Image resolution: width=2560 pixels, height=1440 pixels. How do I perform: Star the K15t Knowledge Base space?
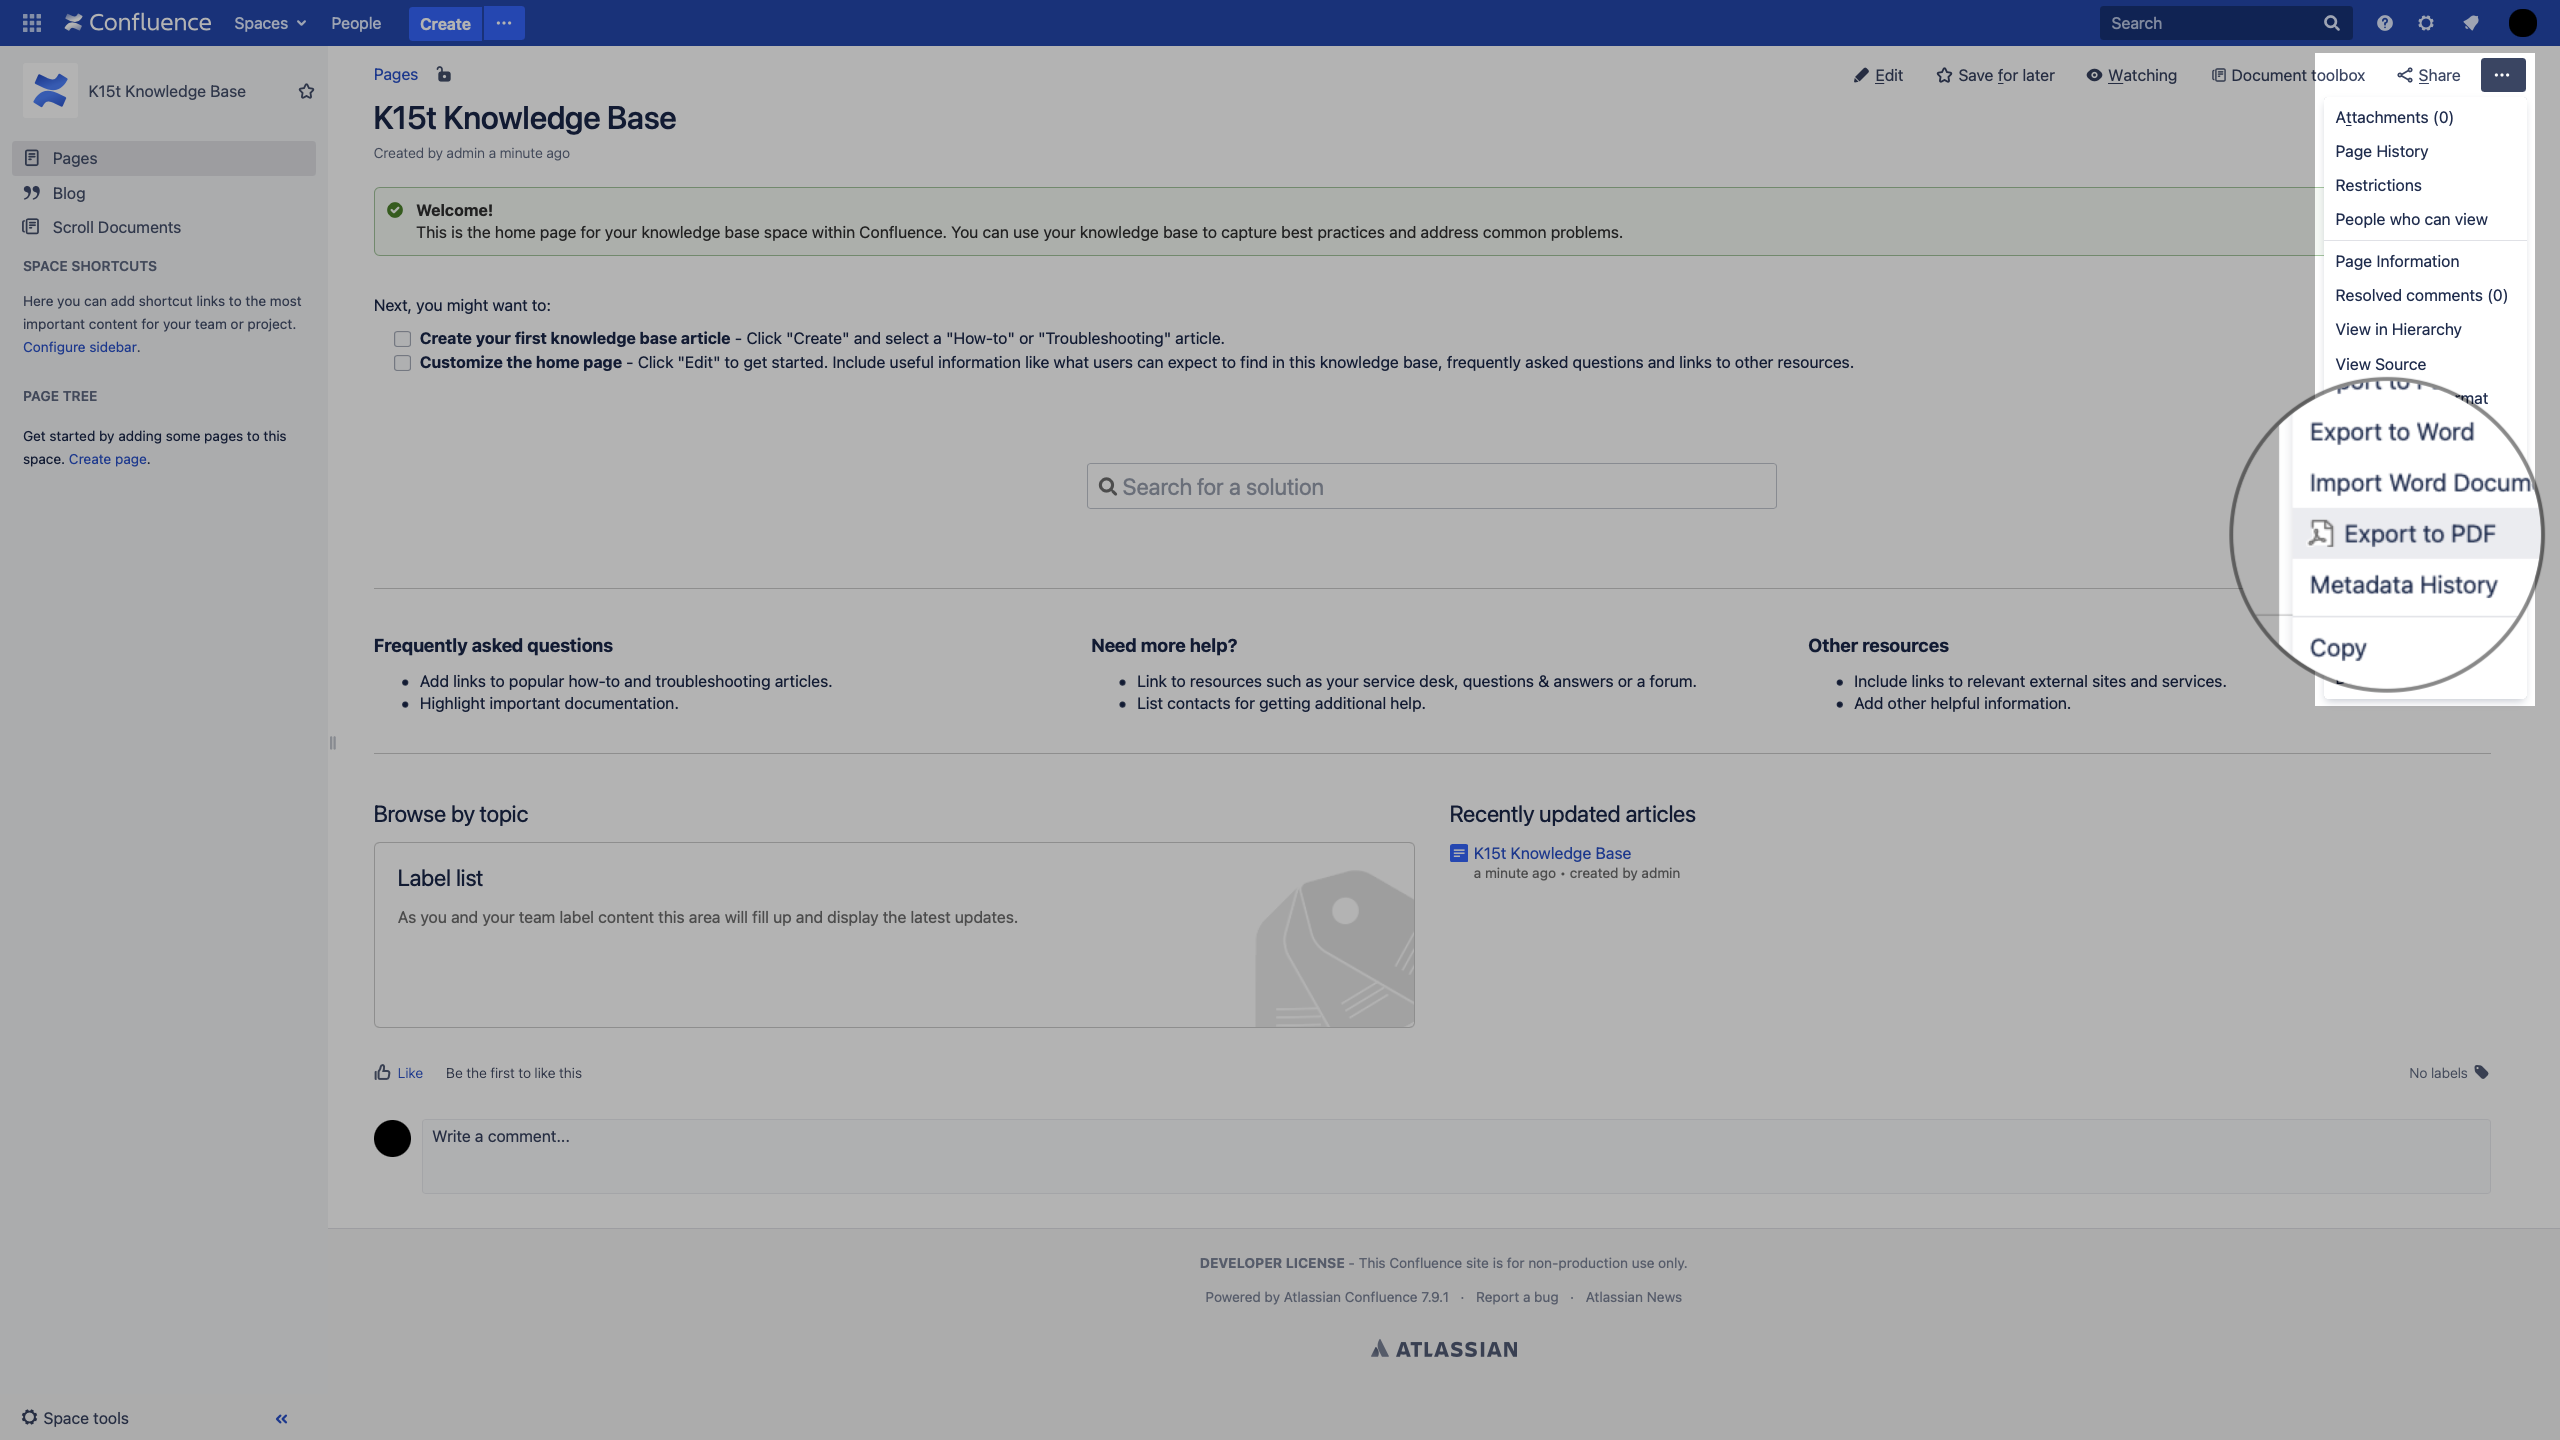pyautogui.click(x=306, y=91)
